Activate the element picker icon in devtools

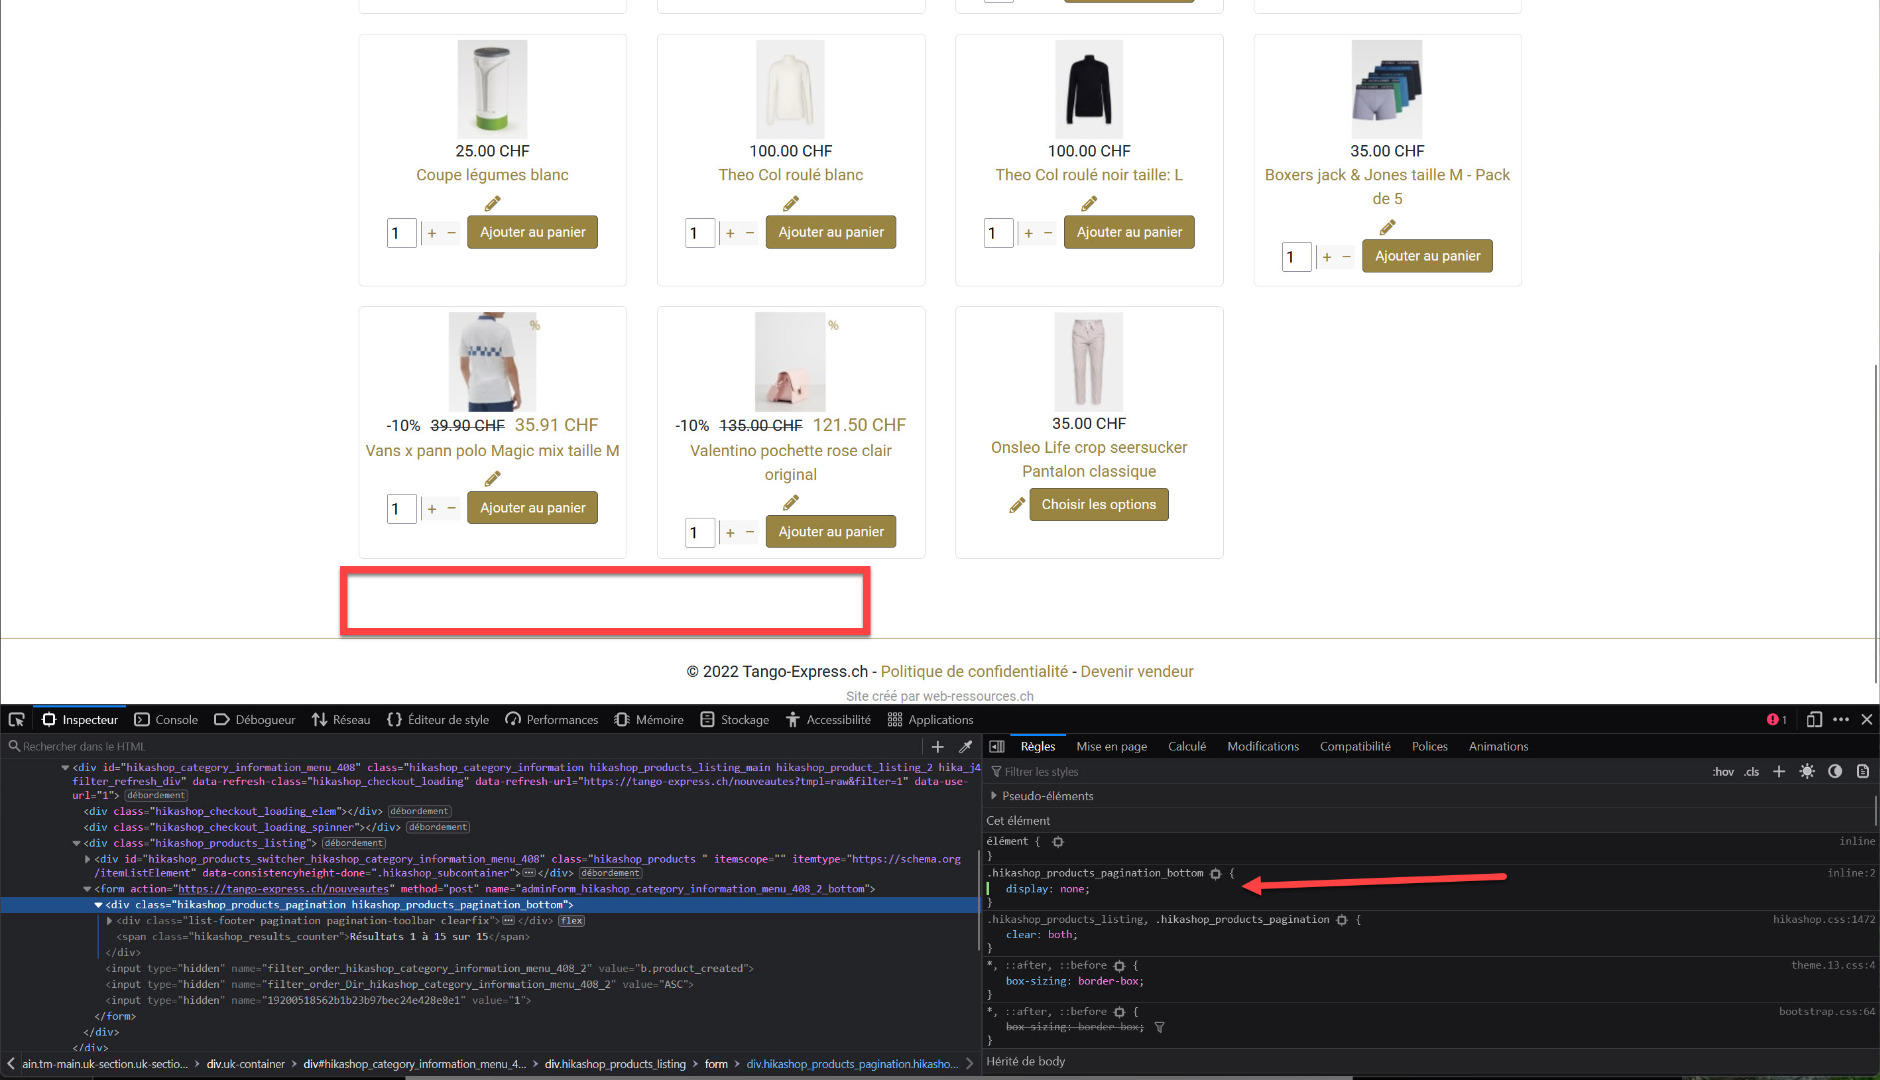click(16, 720)
